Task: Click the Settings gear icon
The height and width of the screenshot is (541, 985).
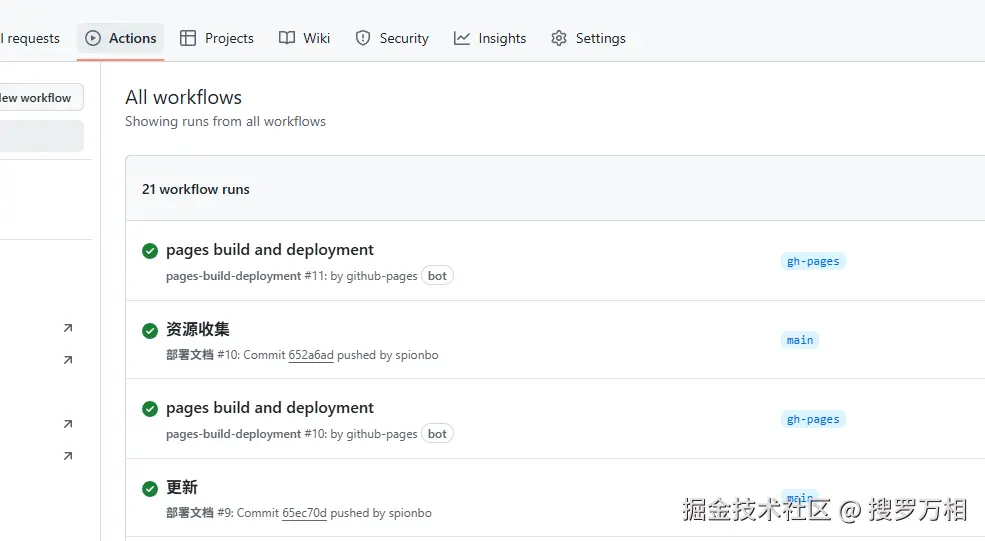Action: click(559, 38)
